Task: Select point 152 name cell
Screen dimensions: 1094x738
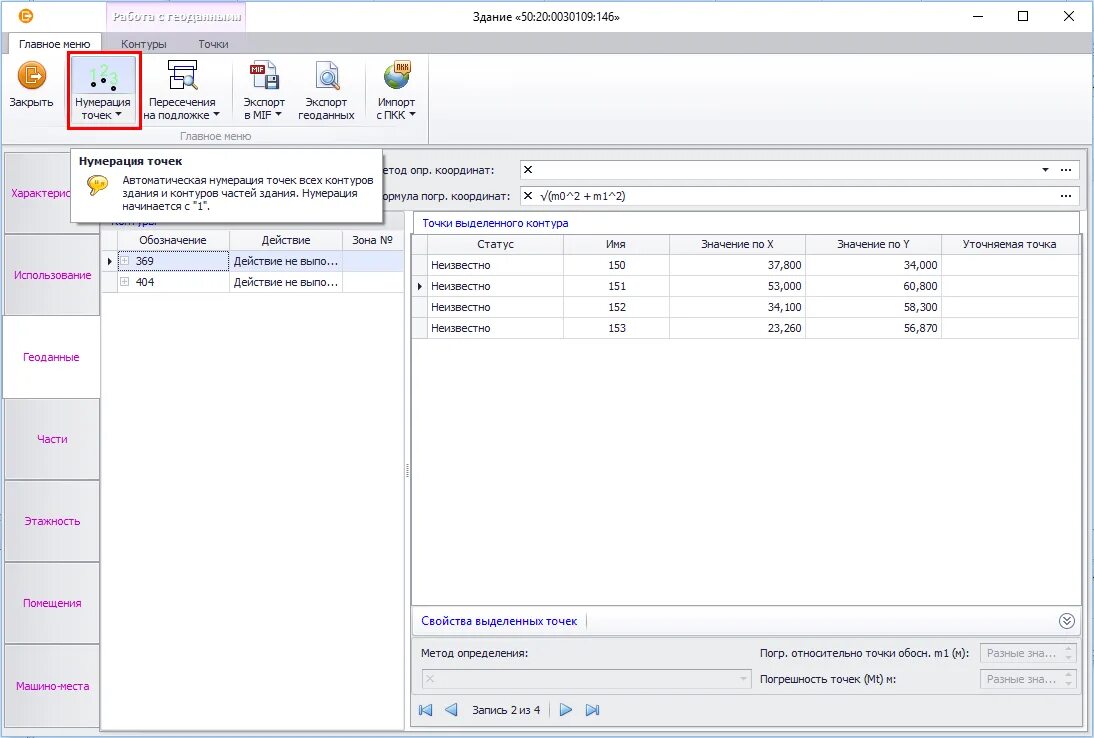Action: tap(616, 307)
